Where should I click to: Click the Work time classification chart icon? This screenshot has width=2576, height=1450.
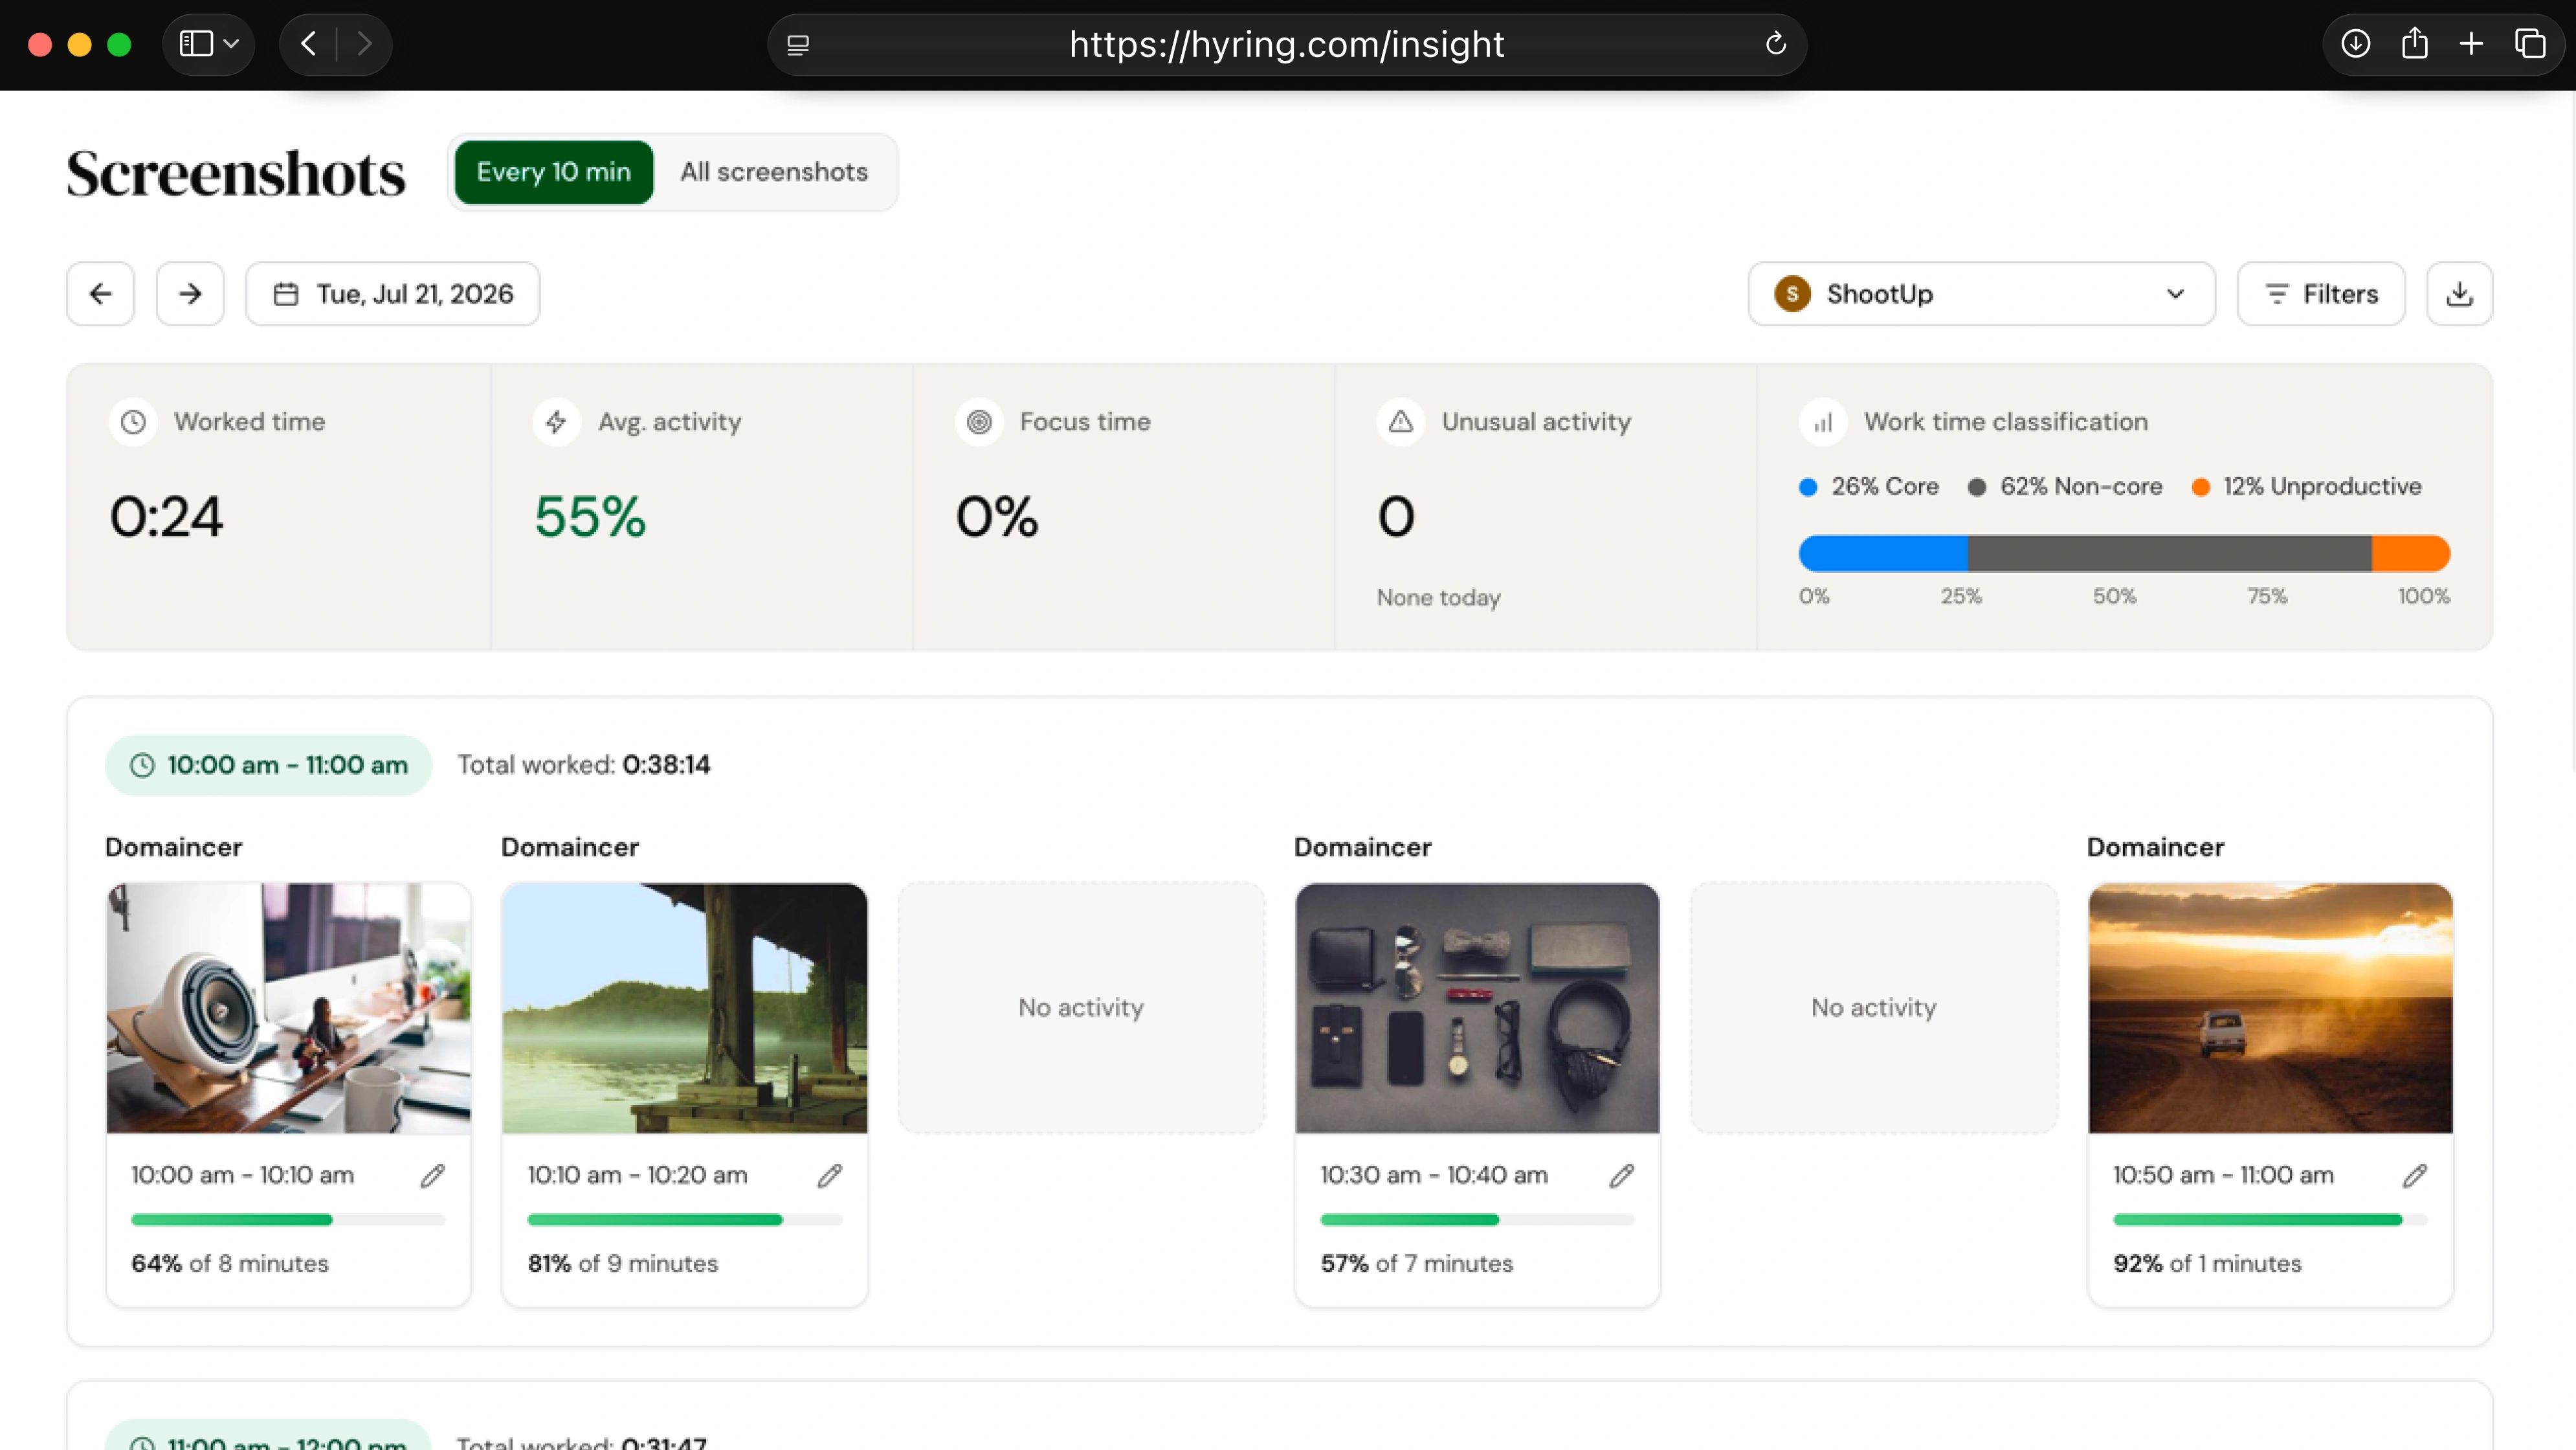point(1823,422)
